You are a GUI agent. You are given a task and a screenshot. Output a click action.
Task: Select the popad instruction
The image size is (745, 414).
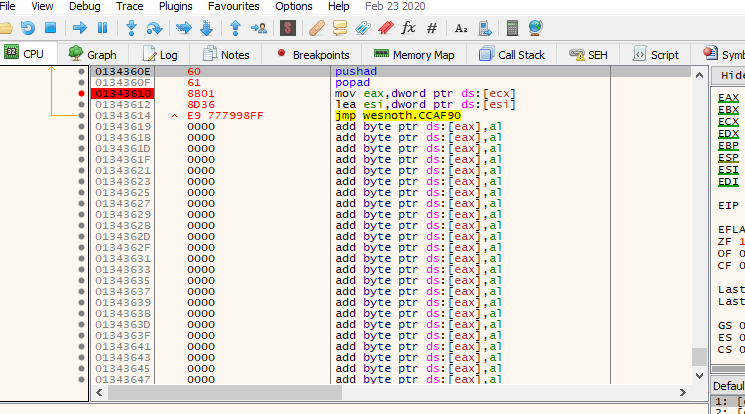[x=352, y=82]
